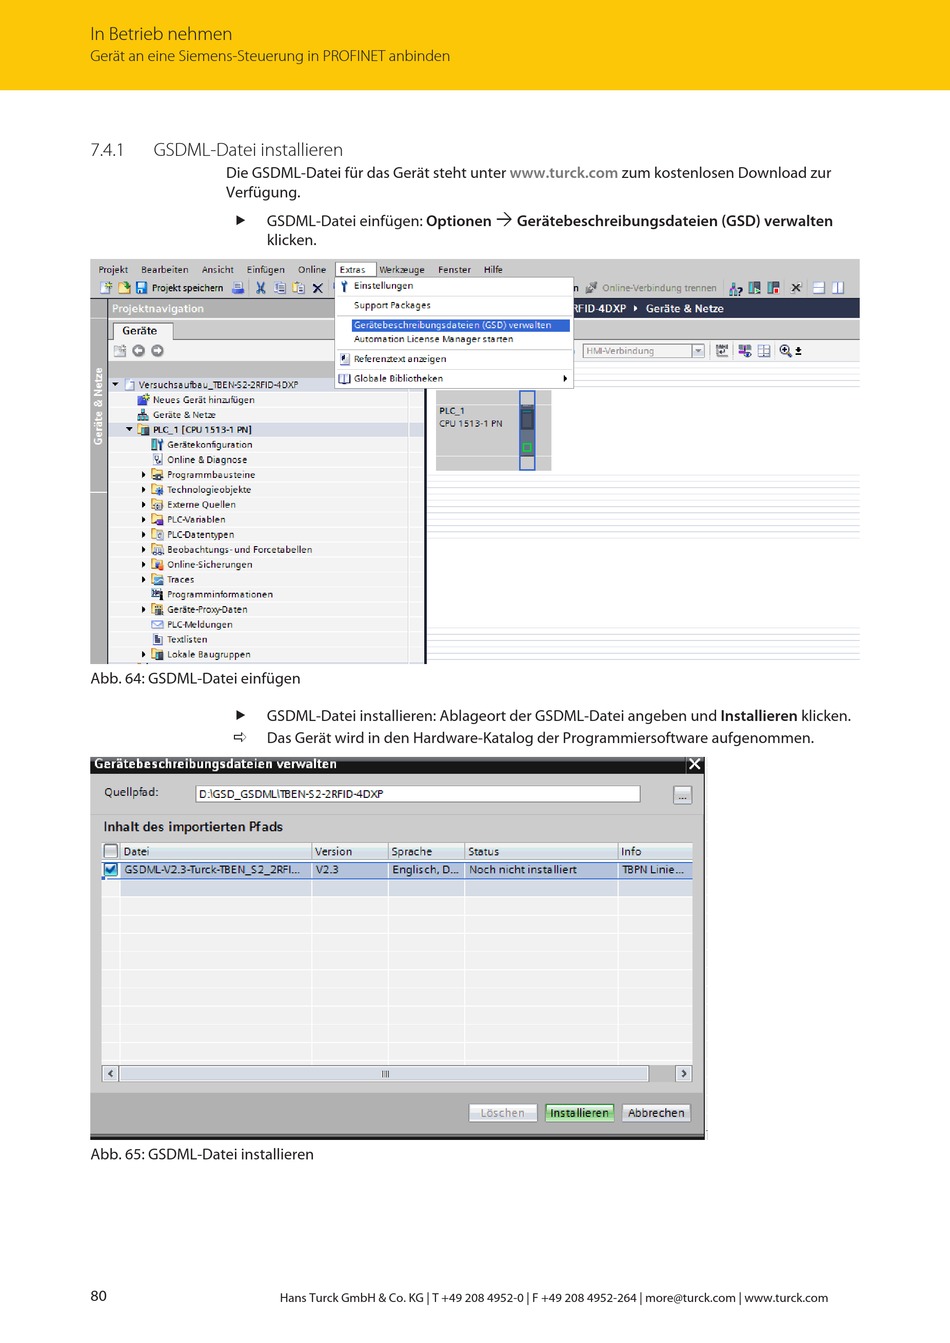The height and width of the screenshot is (1343, 950).
Task: Split editor area horizontally icon
Action: (x=819, y=288)
